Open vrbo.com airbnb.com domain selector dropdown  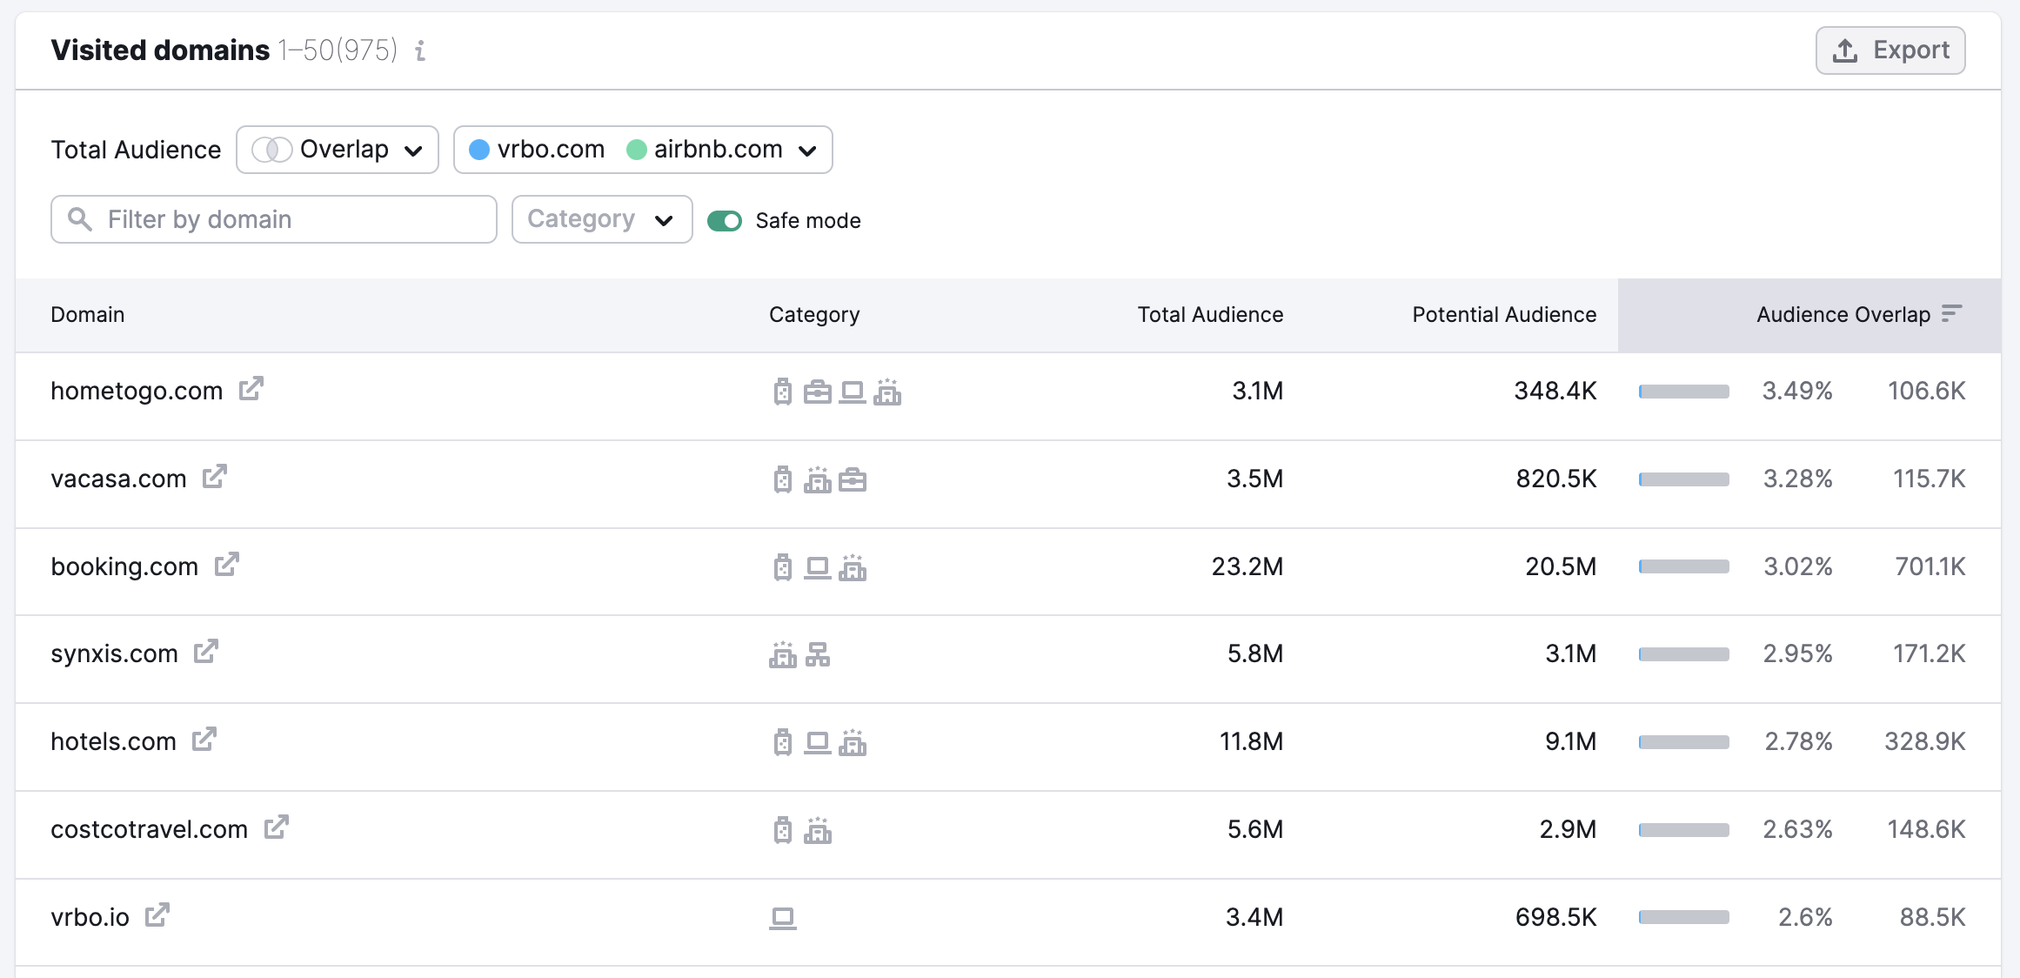point(643,150)
